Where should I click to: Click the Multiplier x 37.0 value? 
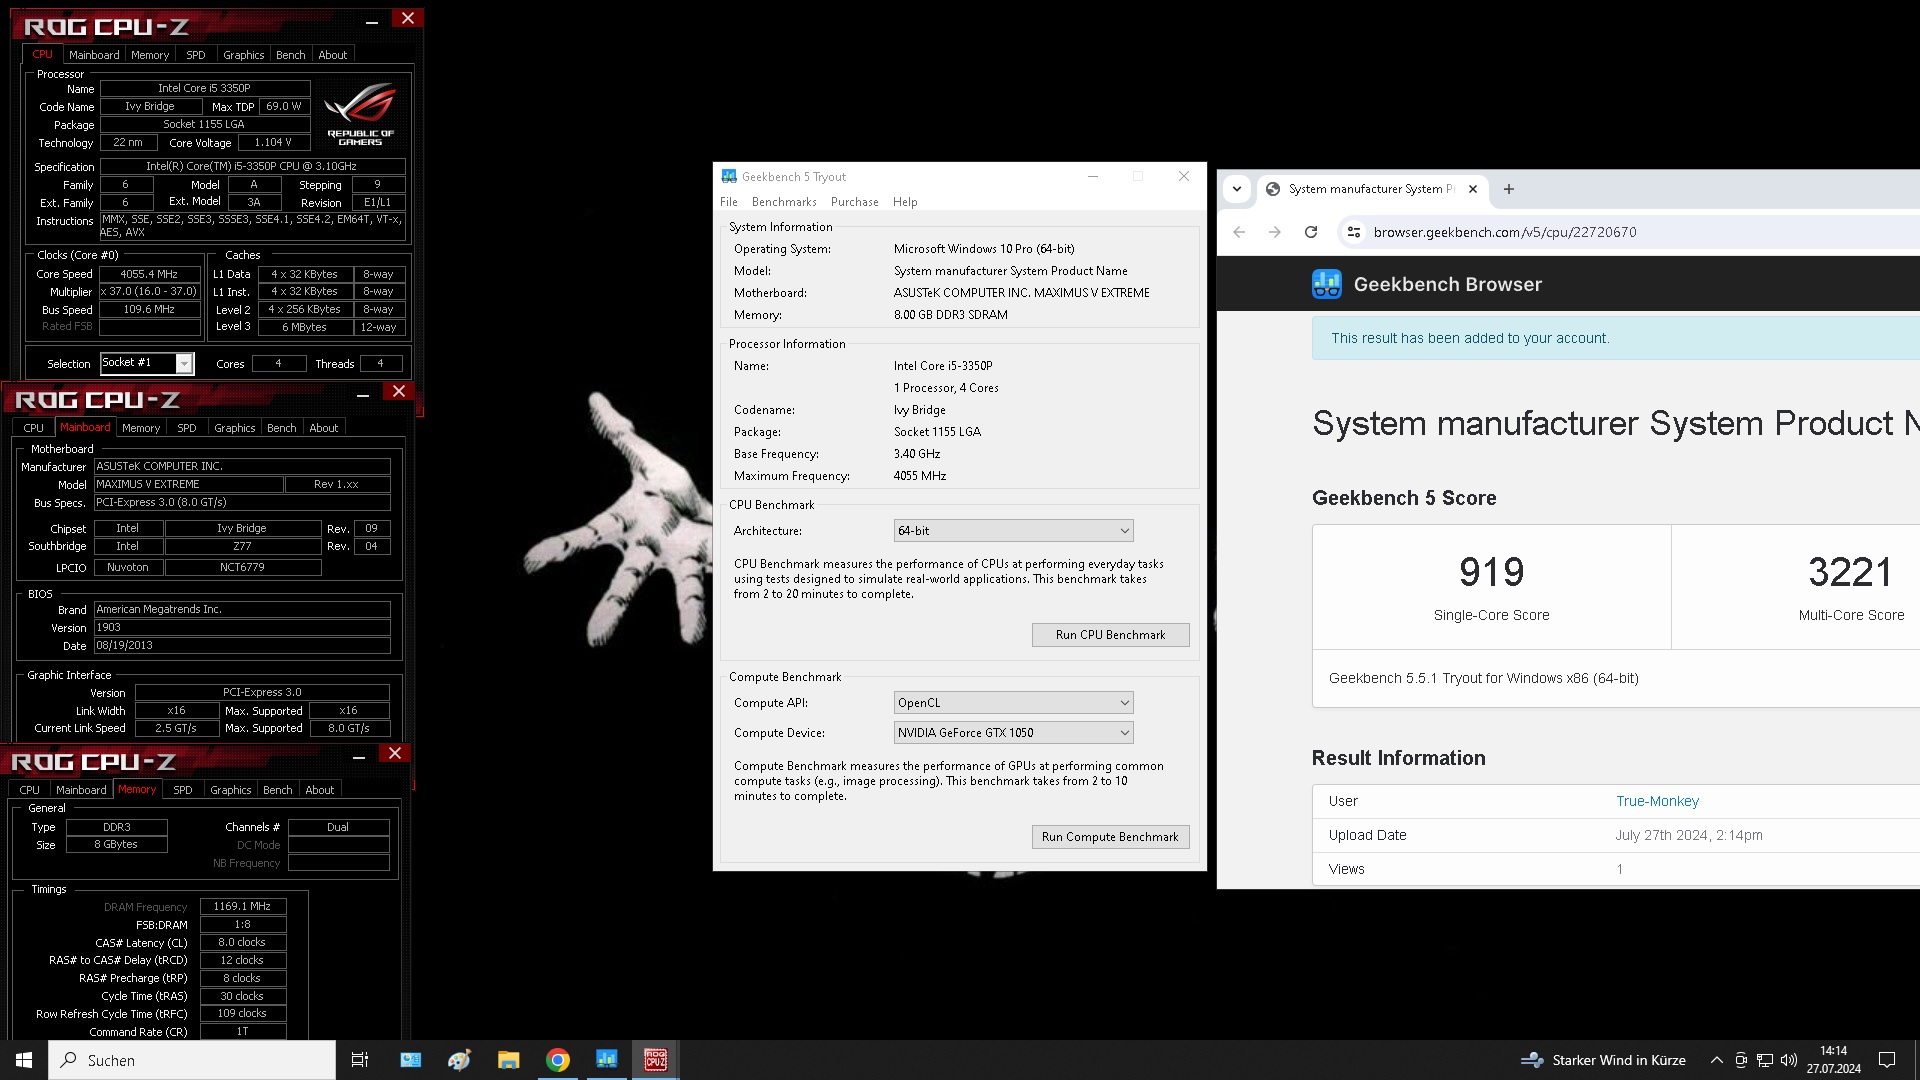(149, 292)
